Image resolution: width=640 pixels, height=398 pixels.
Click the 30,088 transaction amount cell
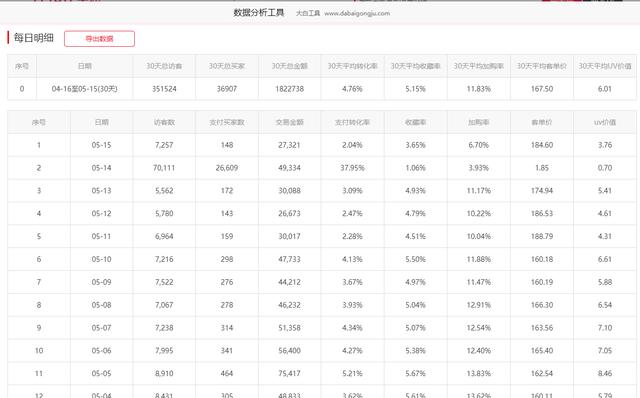289,191
